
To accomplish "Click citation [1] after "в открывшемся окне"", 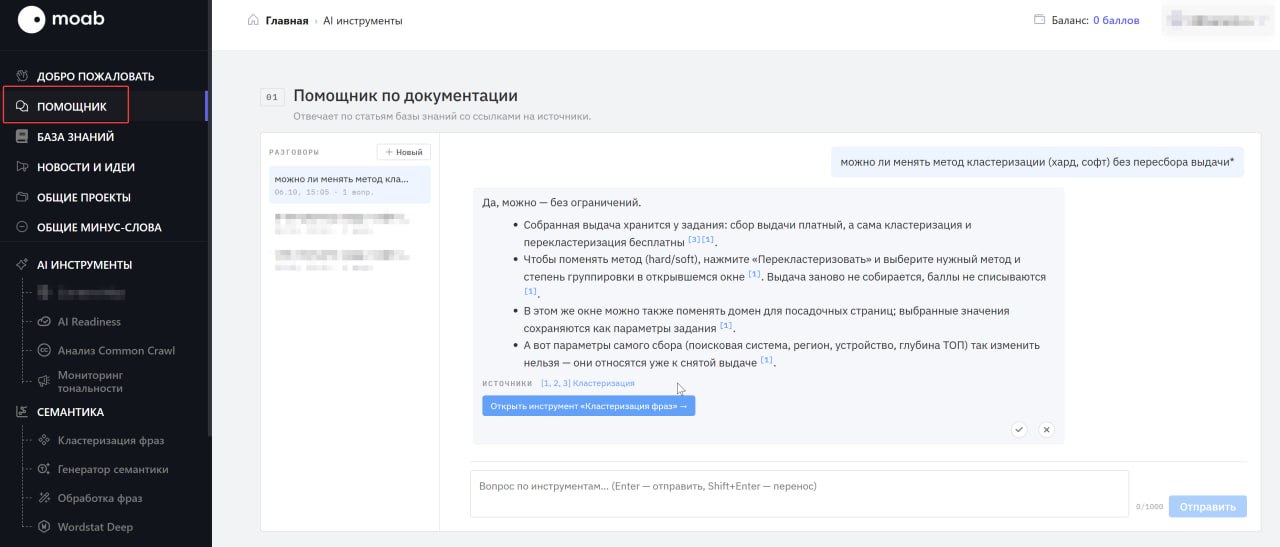I will 755,274.
